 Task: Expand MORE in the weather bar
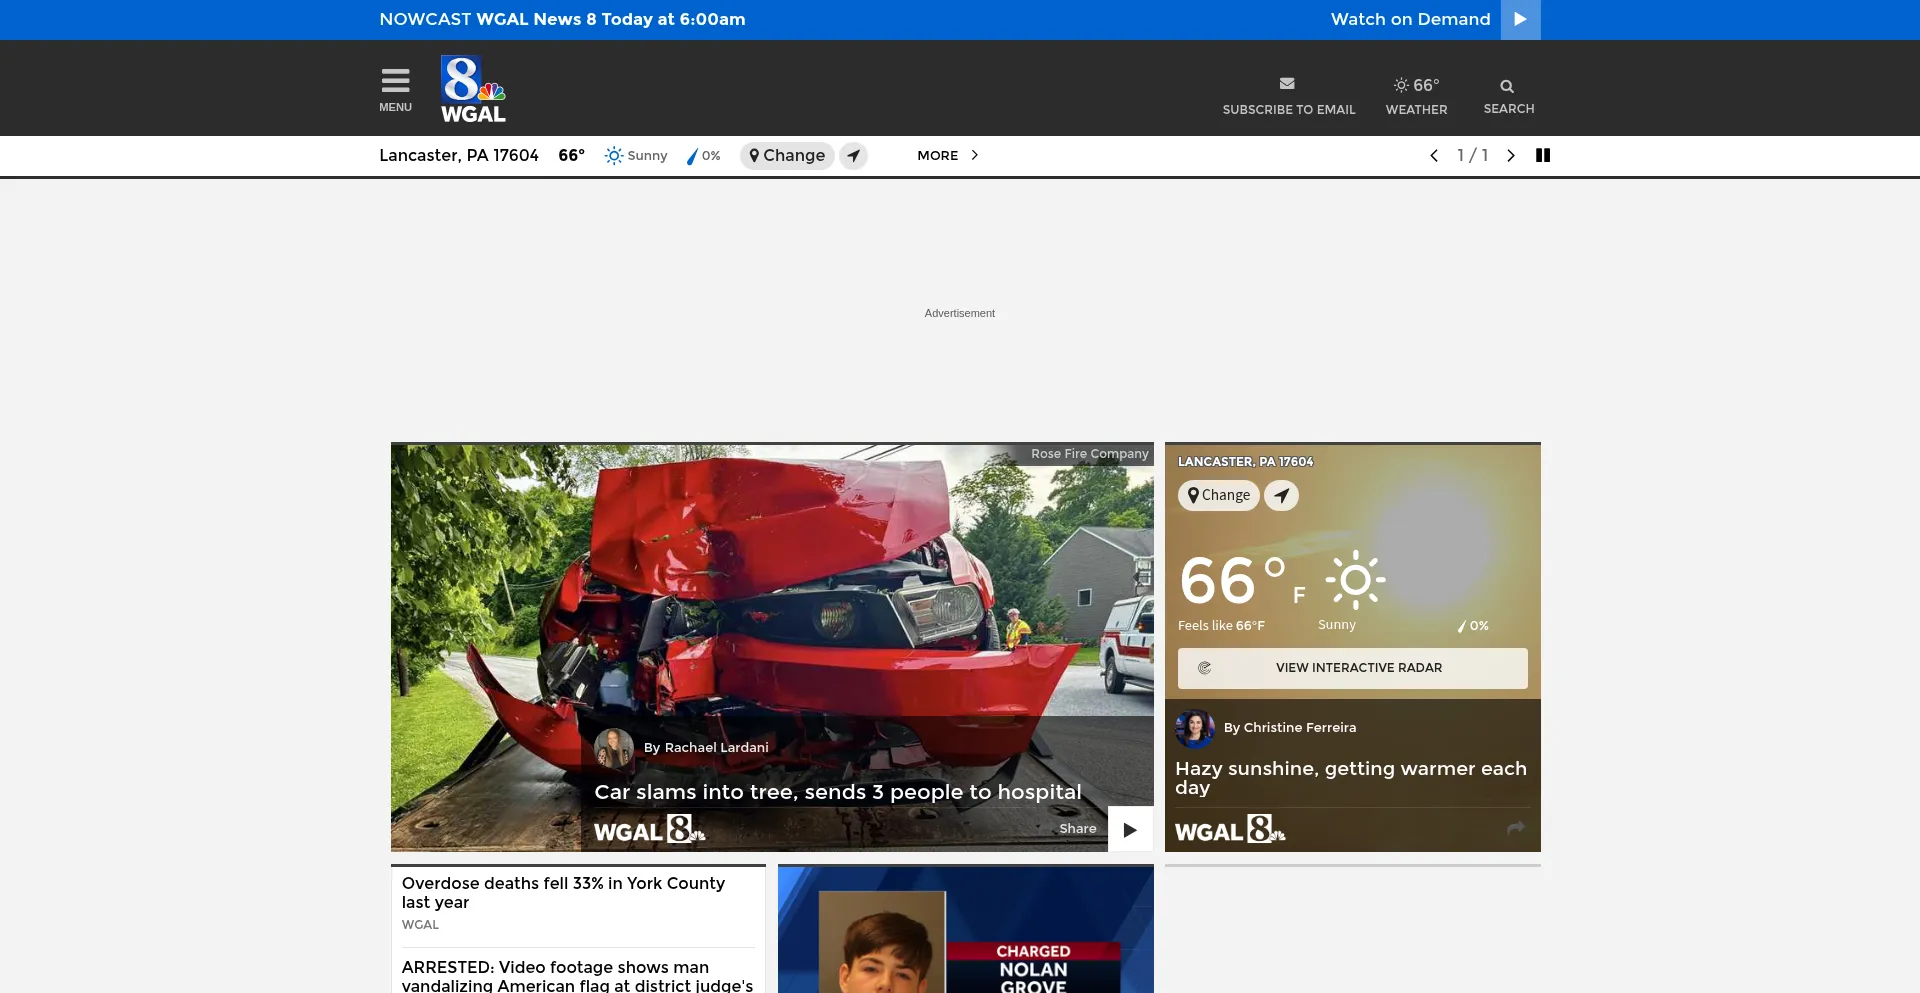pyautogui.click(x=947, y=156)
